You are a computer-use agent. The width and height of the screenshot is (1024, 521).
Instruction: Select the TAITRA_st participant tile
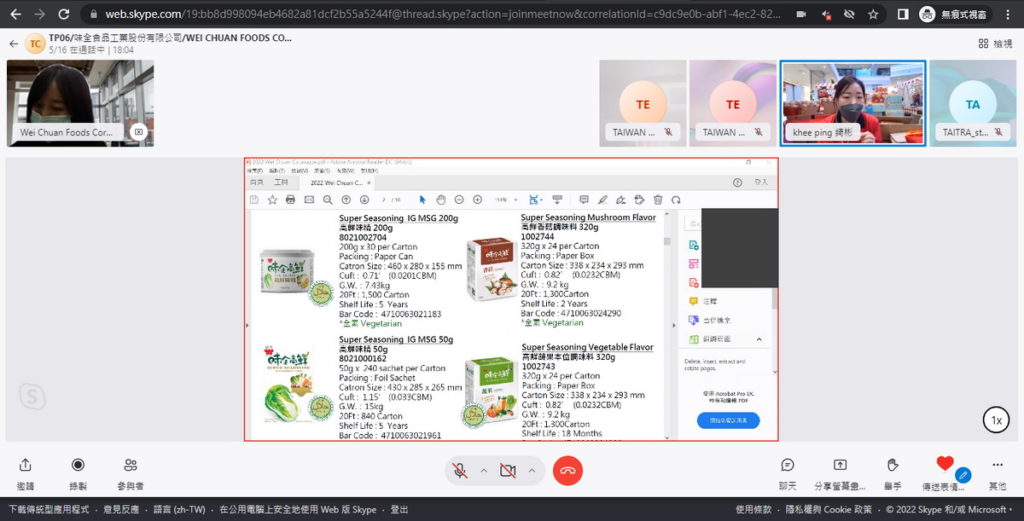click(x=973, y=103)
